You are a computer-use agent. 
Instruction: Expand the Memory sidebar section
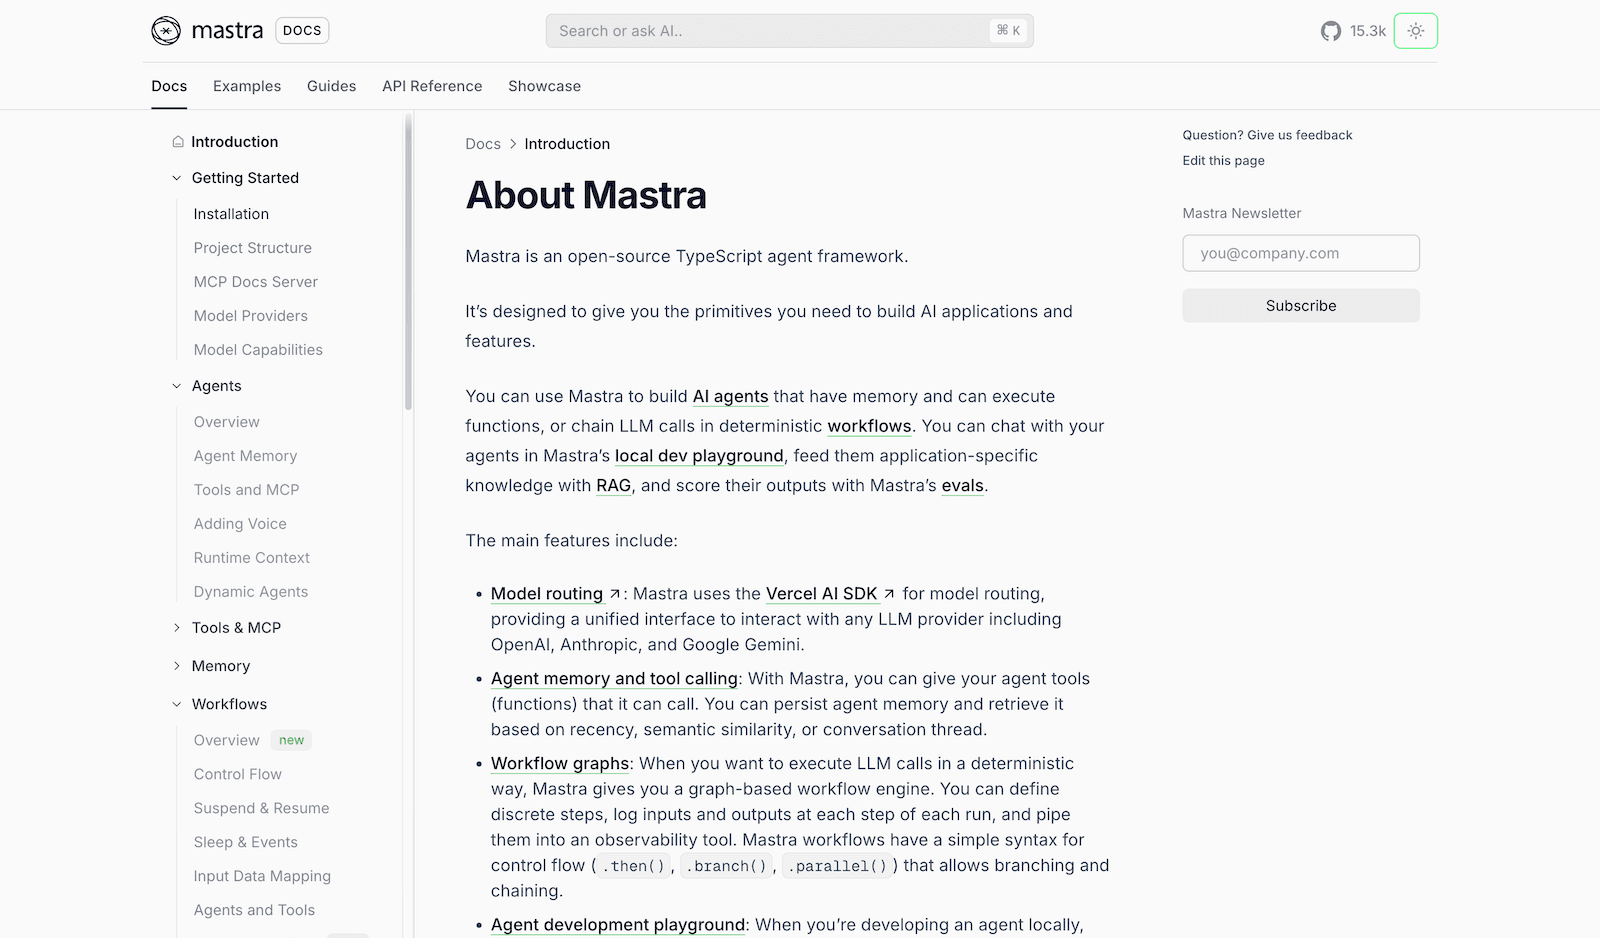(x=177, y=666)
